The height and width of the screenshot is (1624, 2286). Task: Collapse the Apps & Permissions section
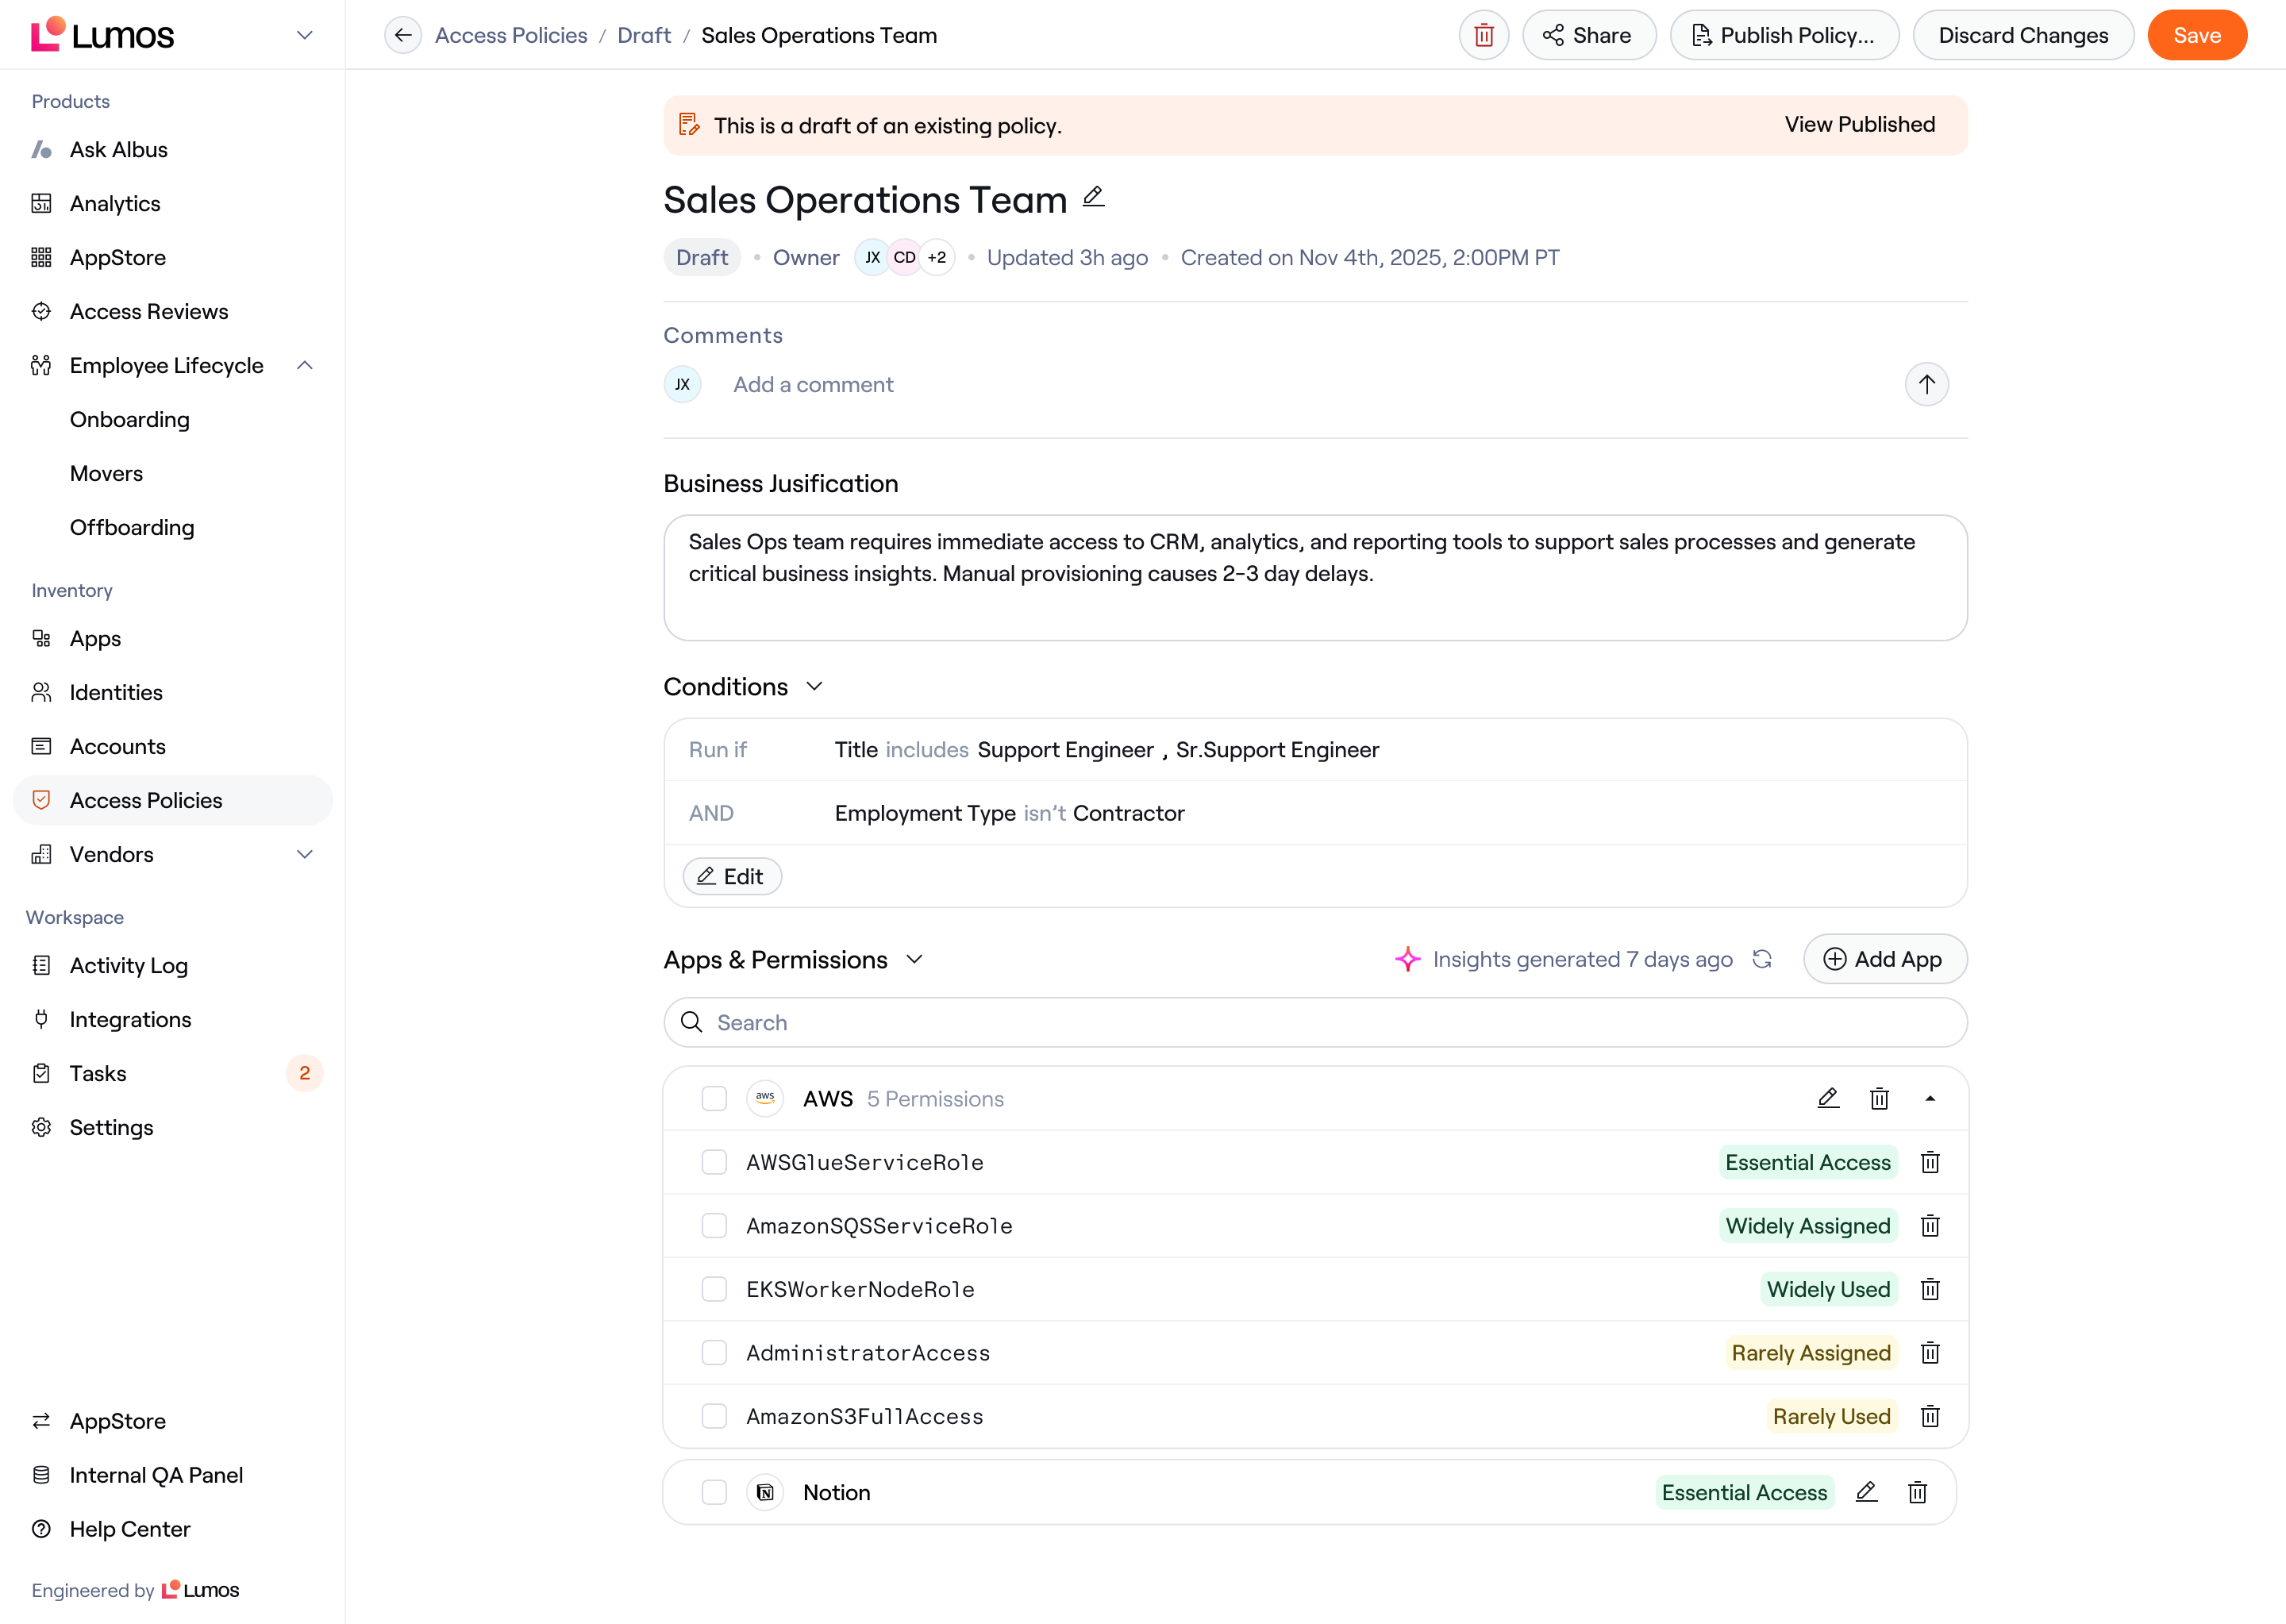coord(914,959)
